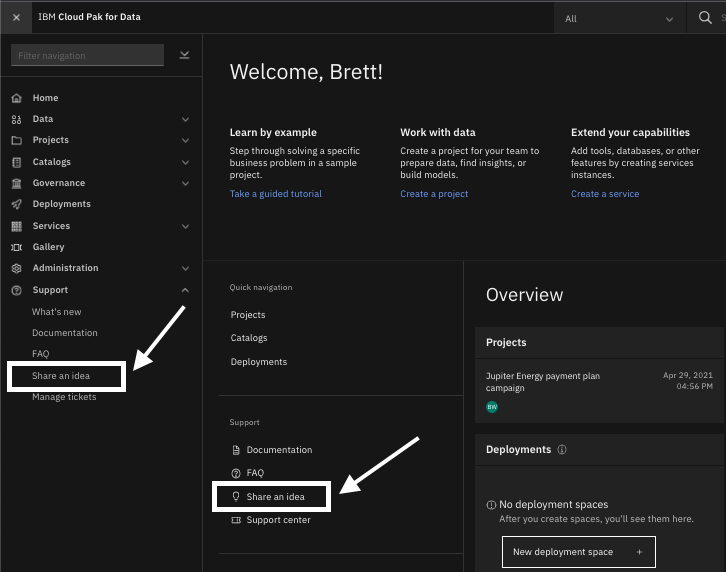Expand the Administration section chevron
This screenshot has width=726, height=572.
point(185,268)
